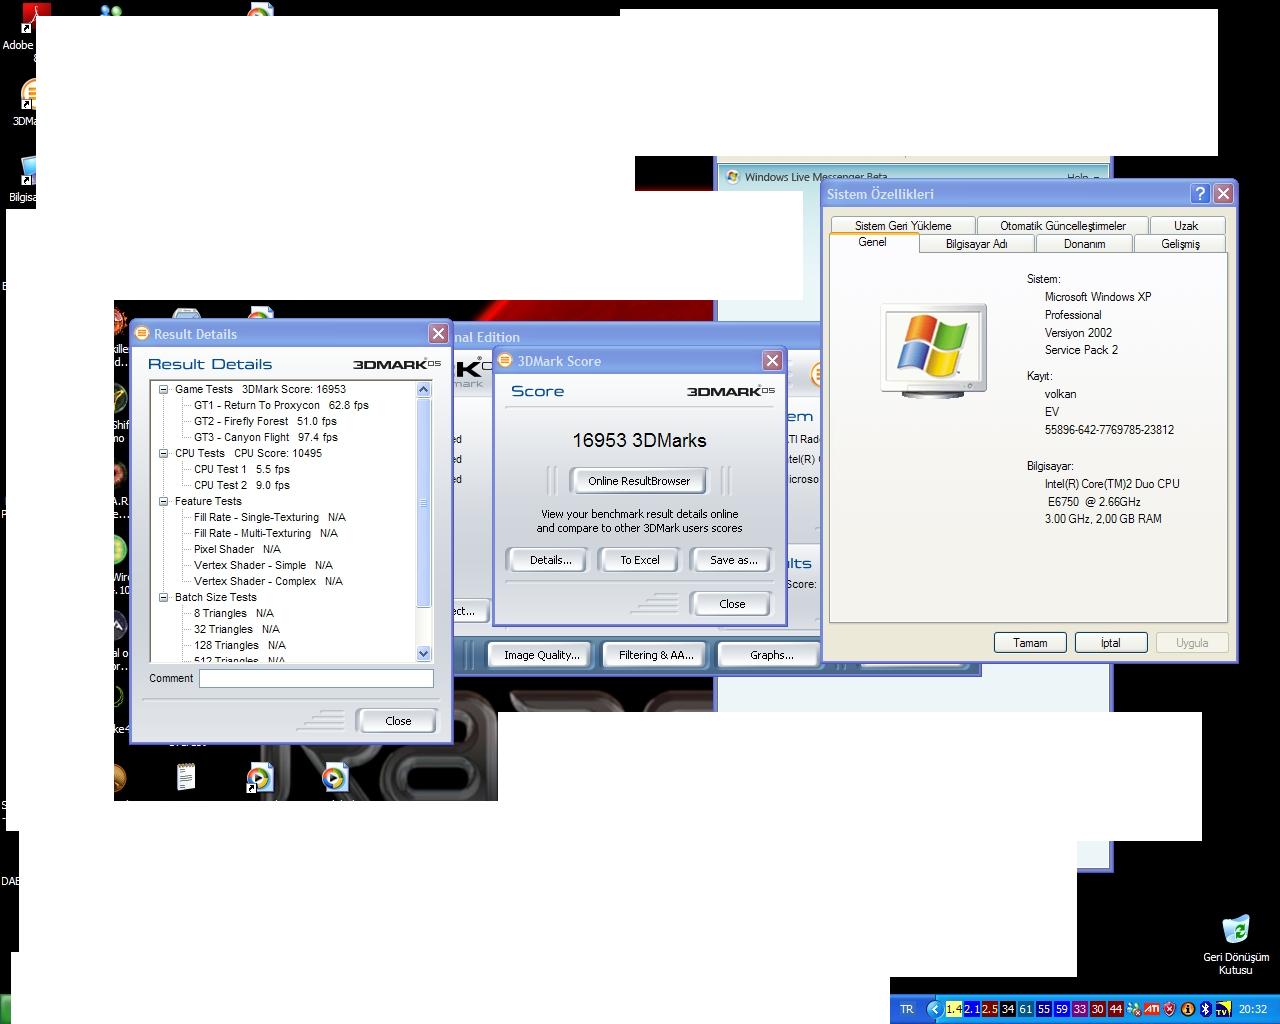This screenshot has height=1024, width=1280.
Task: Close the Sistem Özellikleri window
Action: click(1223, 194)
